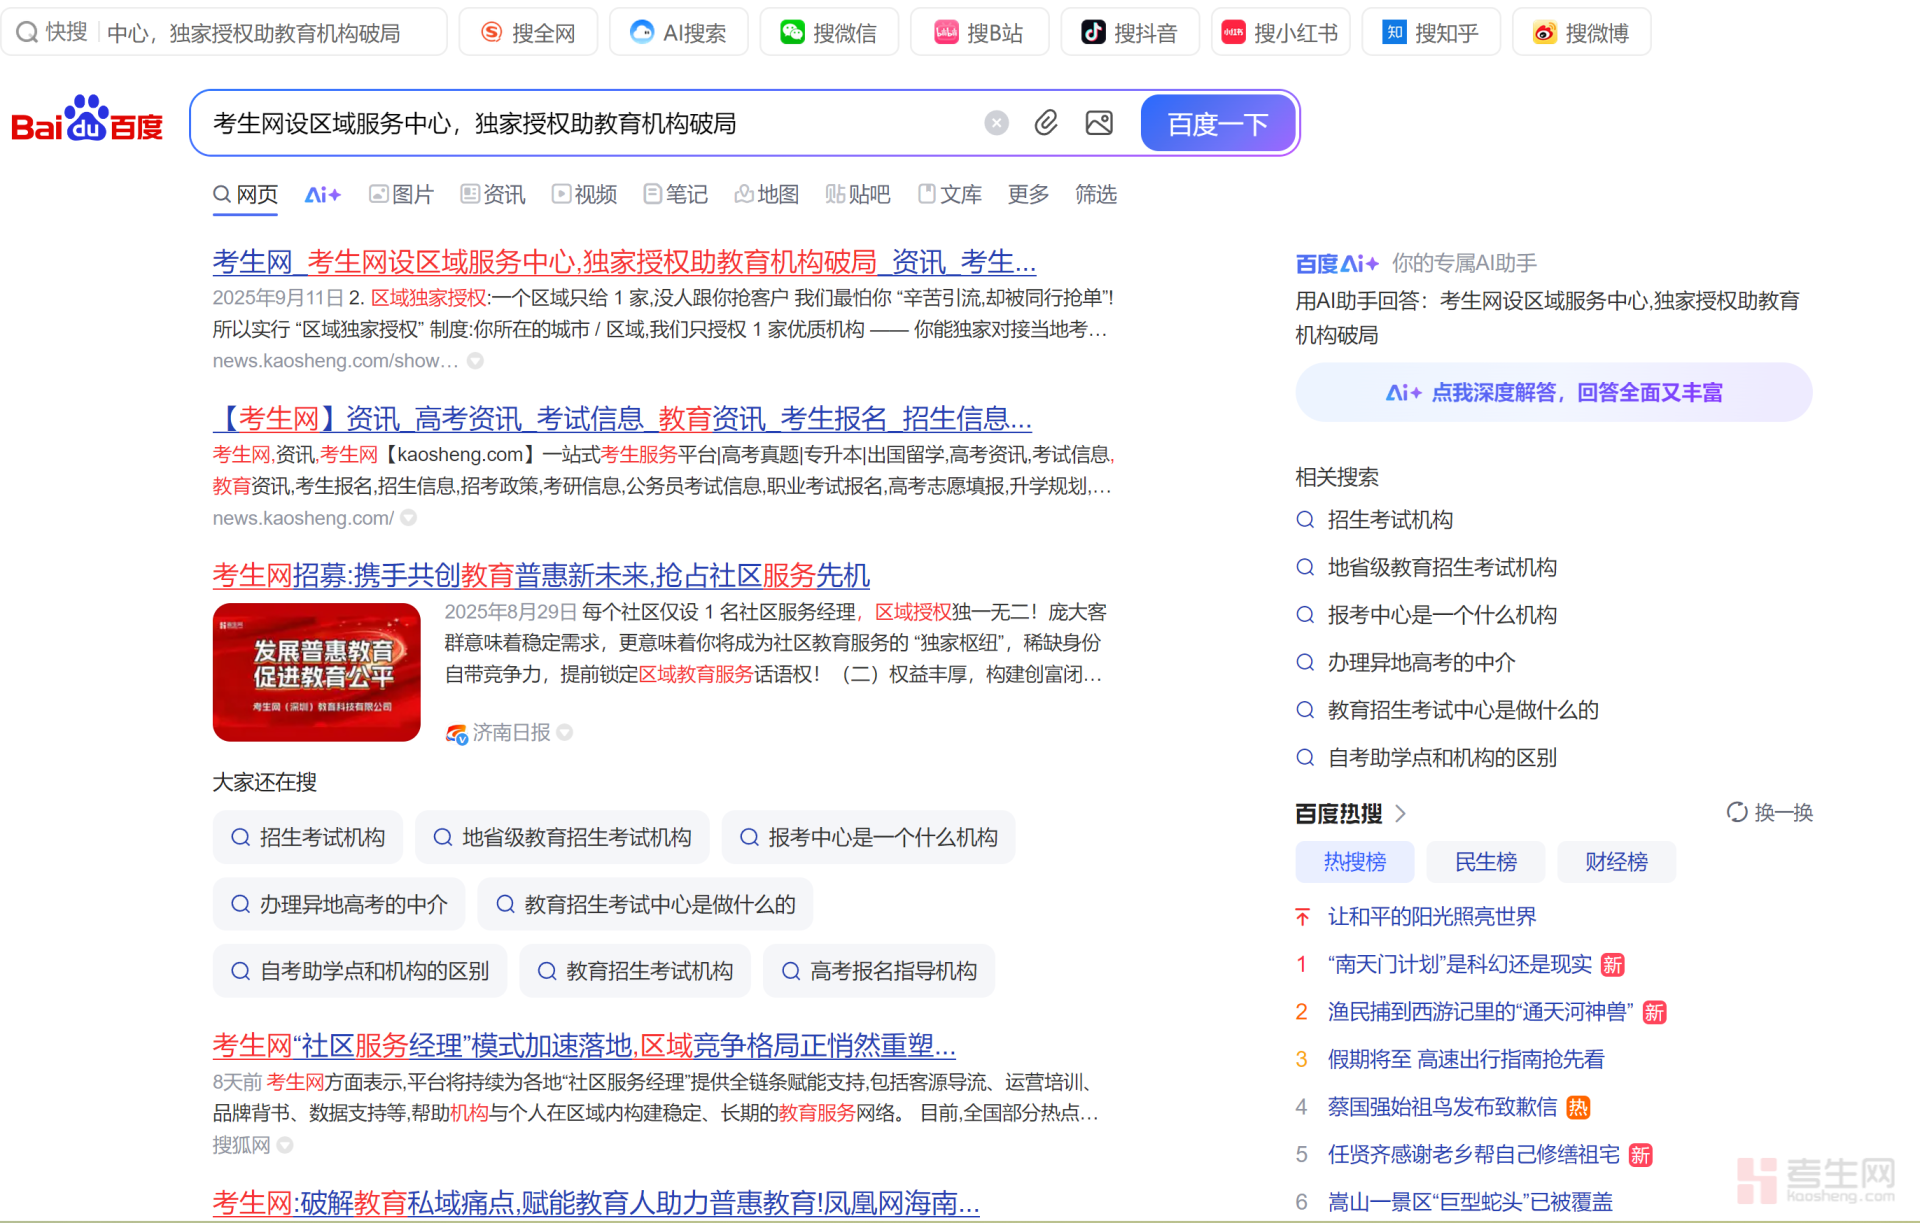Switch to the 视频 tab
Viewport: 1920px width, 1223px height.
pos(584,194)
